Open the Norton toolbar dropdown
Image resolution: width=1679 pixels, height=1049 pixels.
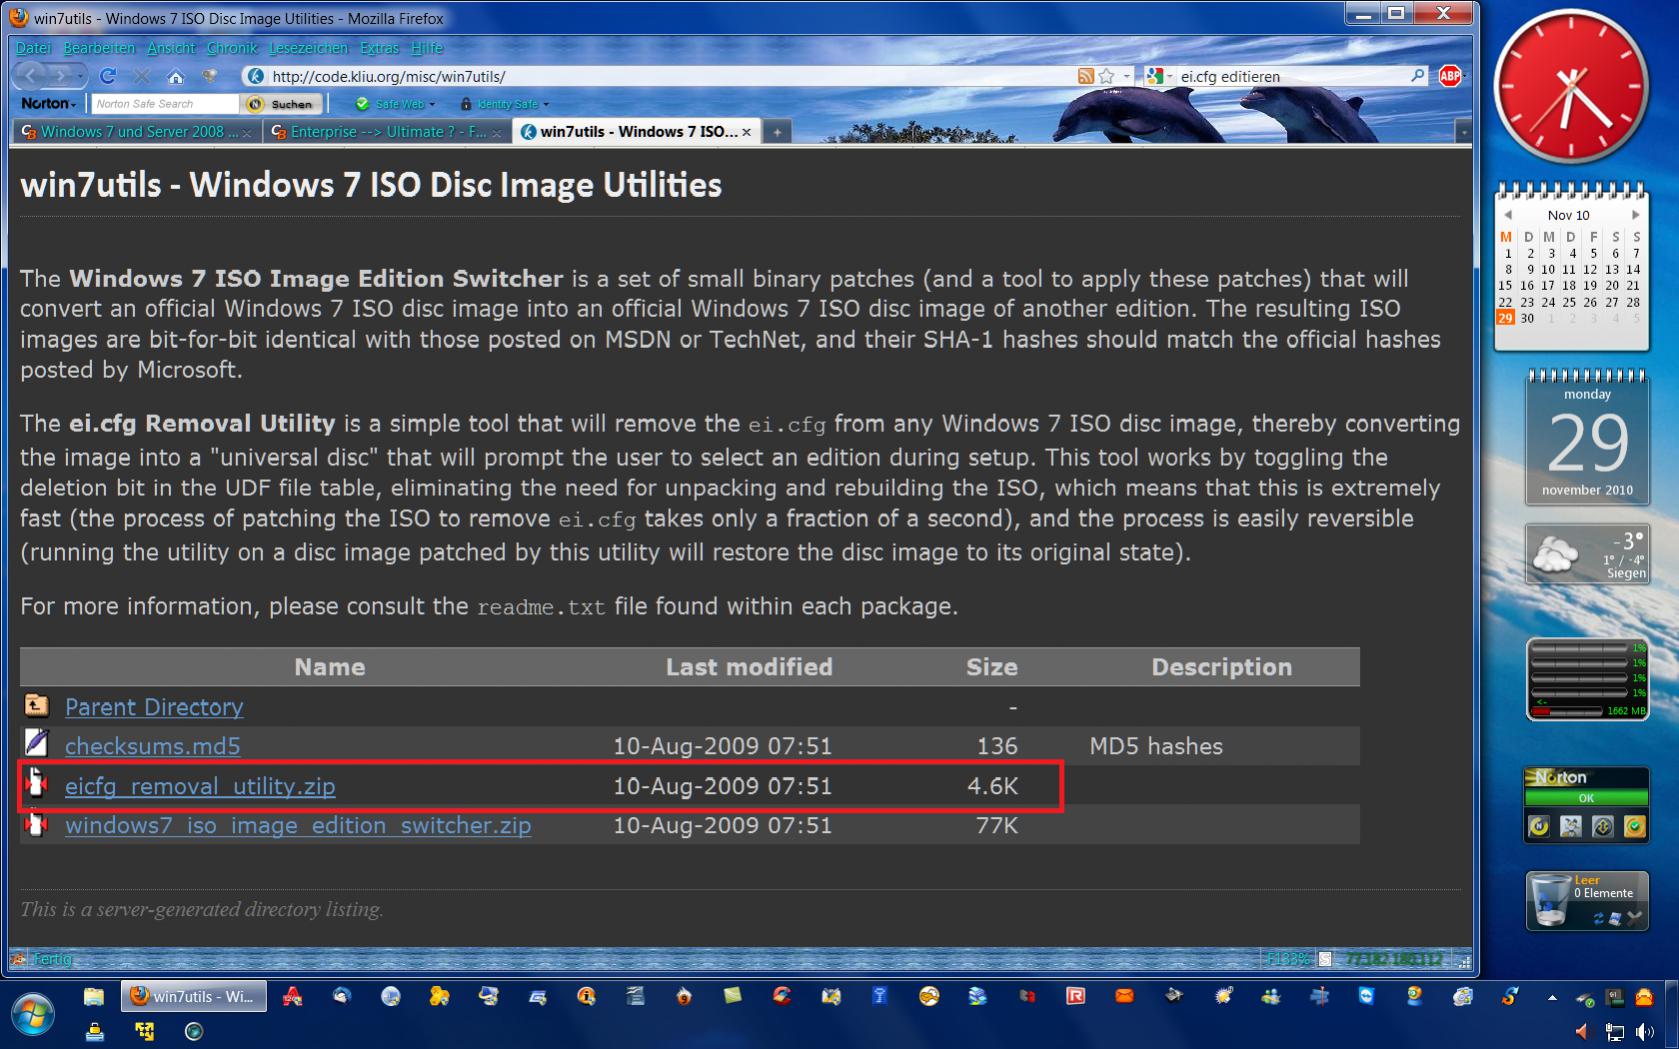click(48, 104)
